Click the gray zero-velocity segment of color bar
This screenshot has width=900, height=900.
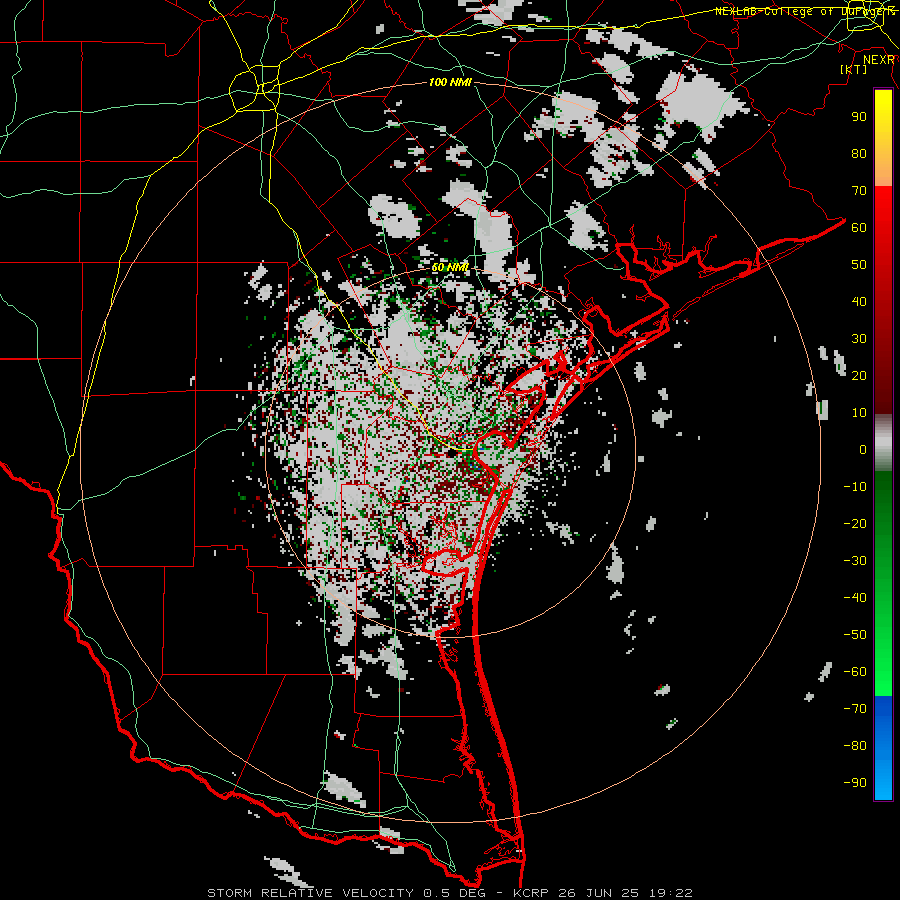tap(883, 443)
